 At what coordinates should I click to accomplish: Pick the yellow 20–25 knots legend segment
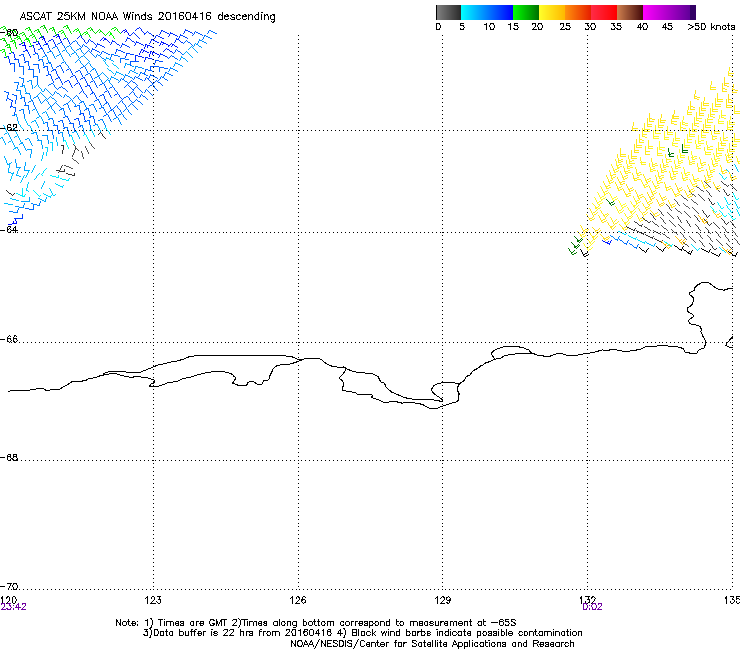552,12
